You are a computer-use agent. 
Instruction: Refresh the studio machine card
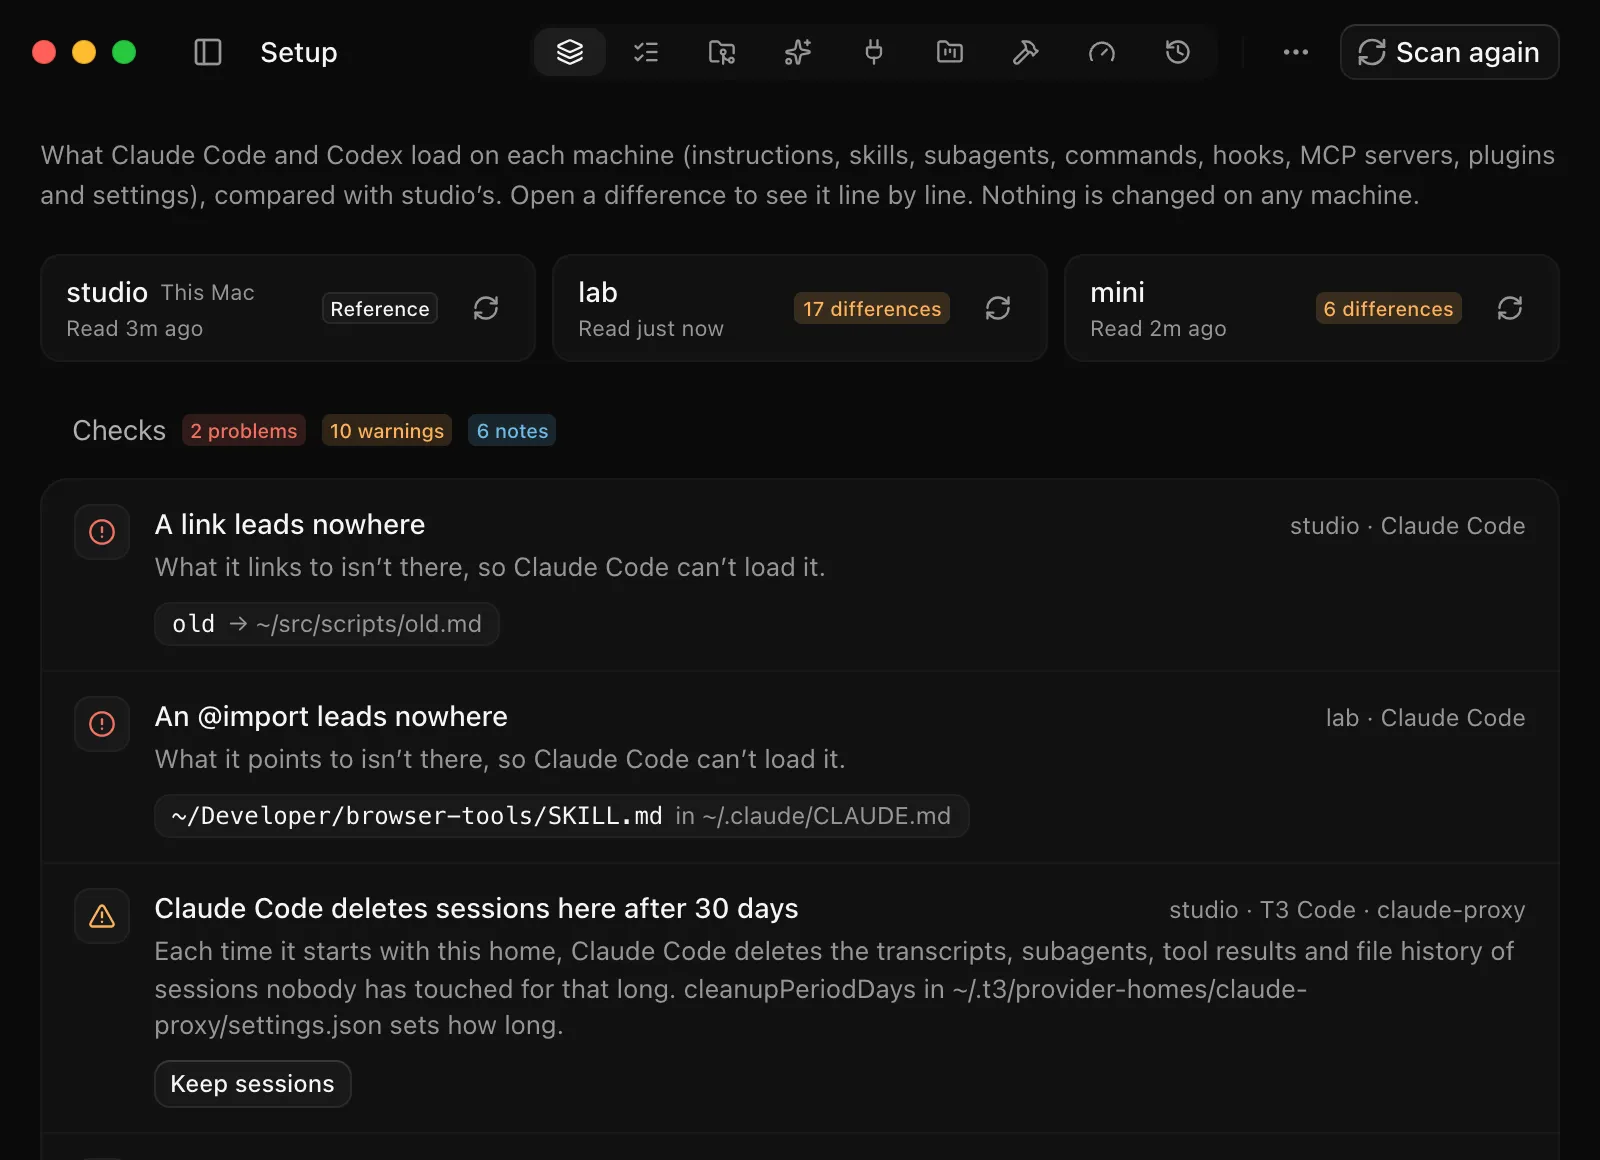click(x=486, y=308)
